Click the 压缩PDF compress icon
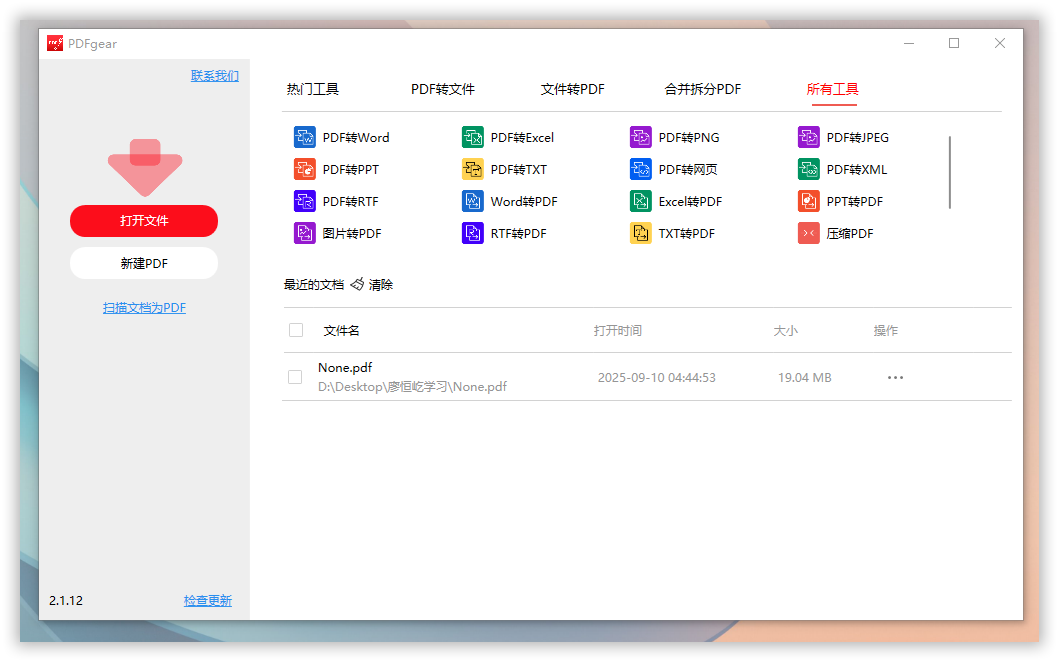Screen dimensions: 1059x662 809,234
